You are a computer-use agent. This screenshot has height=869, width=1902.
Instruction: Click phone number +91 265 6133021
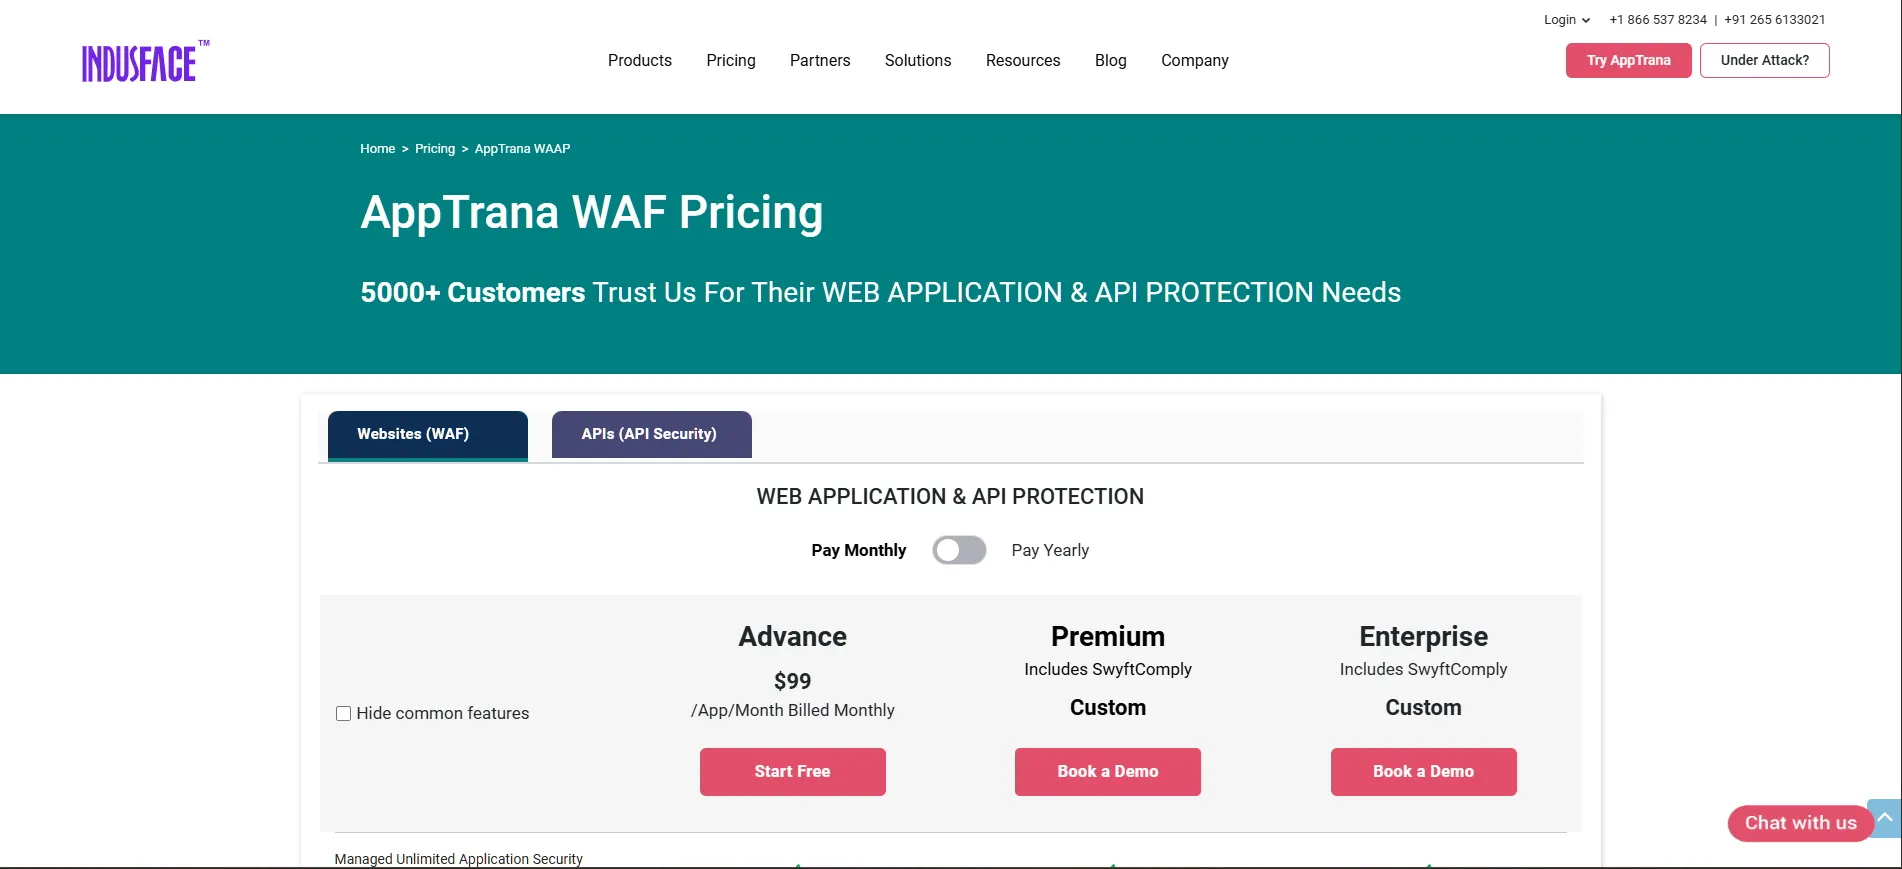point(1775,20)
